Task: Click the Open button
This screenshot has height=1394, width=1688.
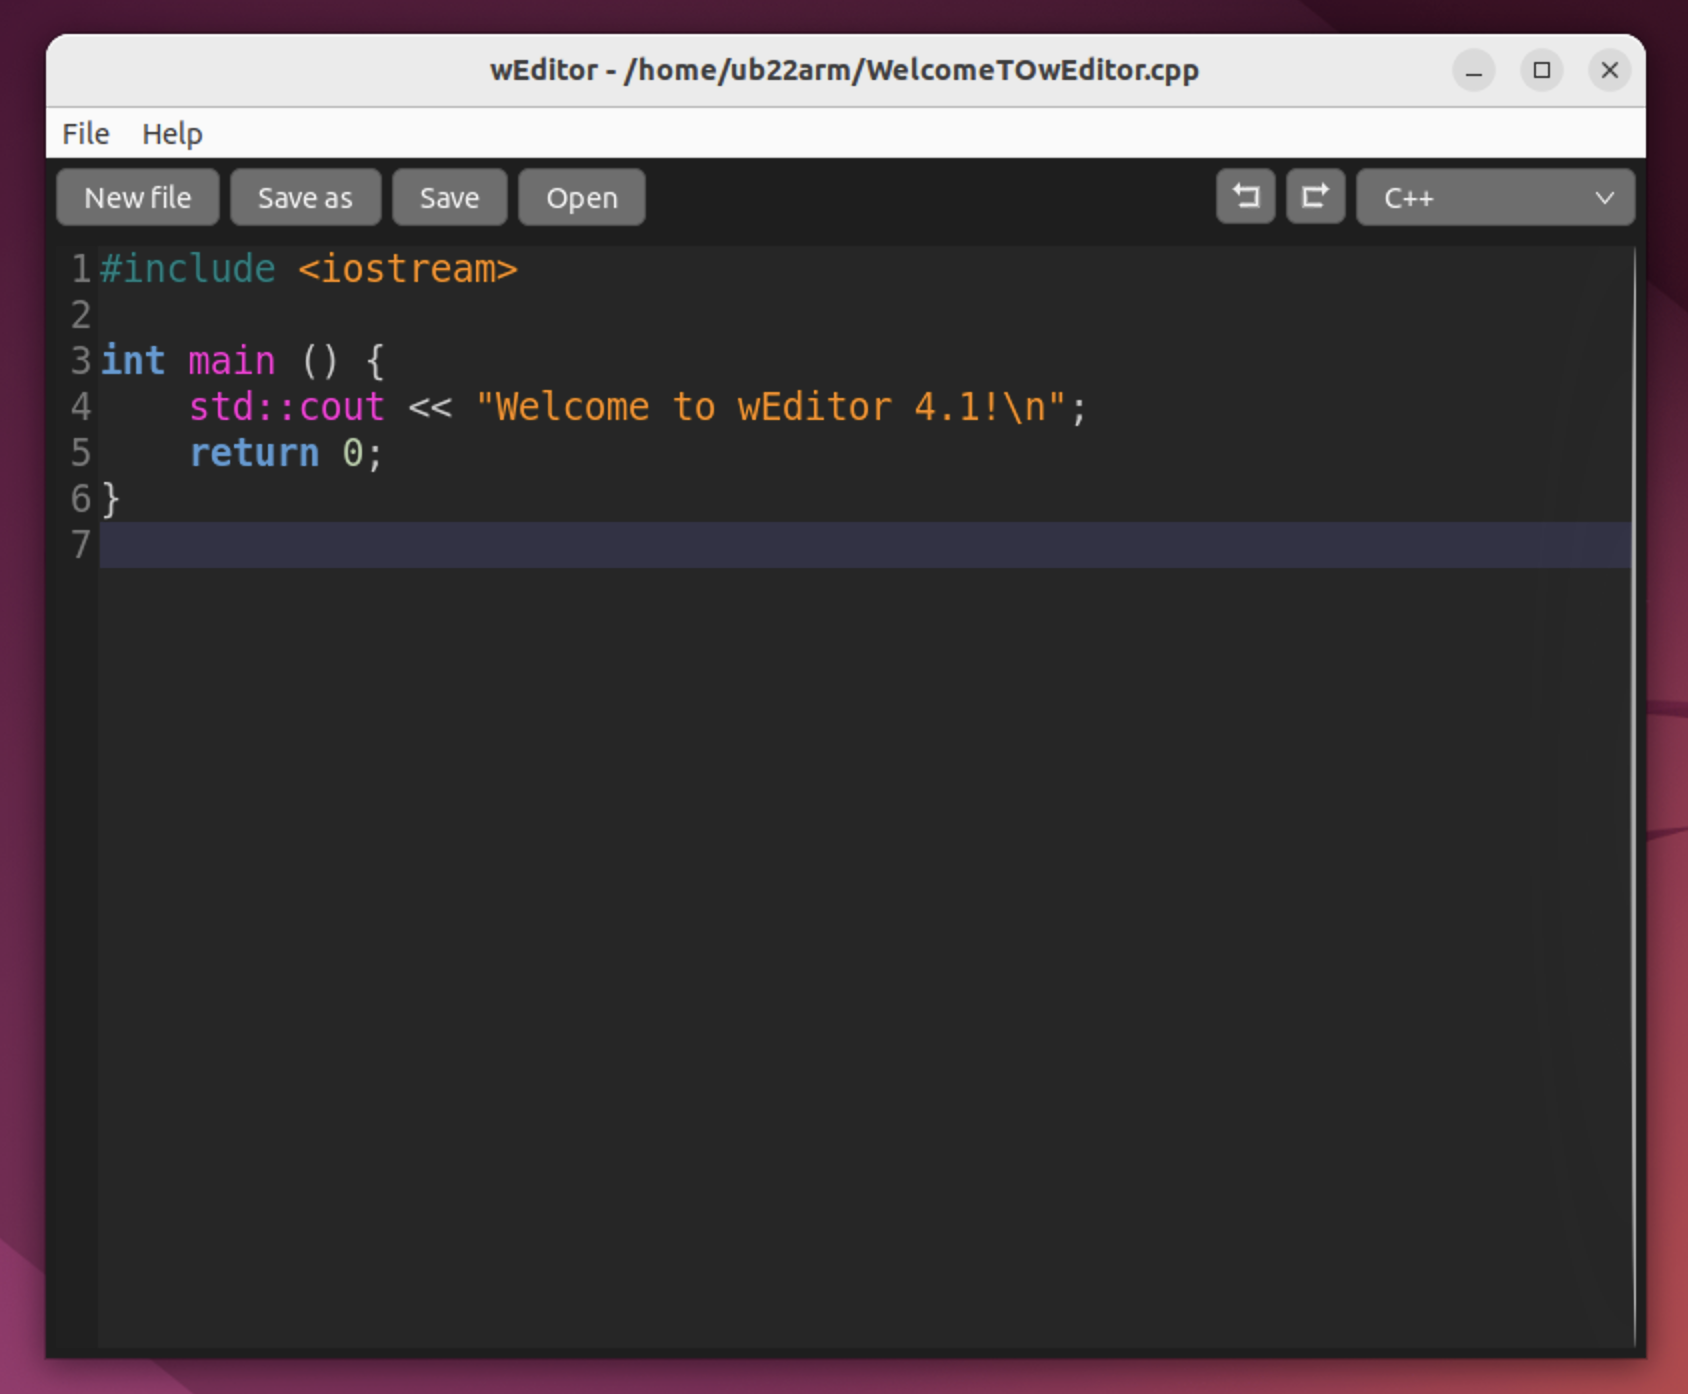Action: (x=581, y=197)
